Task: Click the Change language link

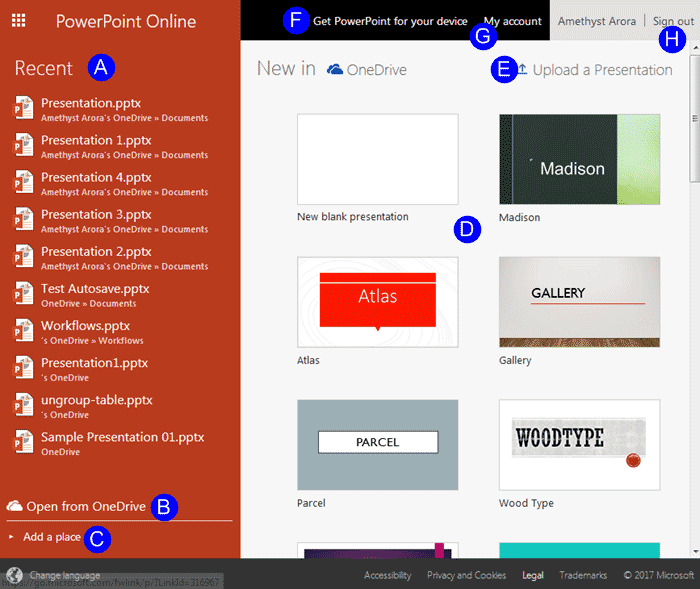Action: [x=65, y=575]
